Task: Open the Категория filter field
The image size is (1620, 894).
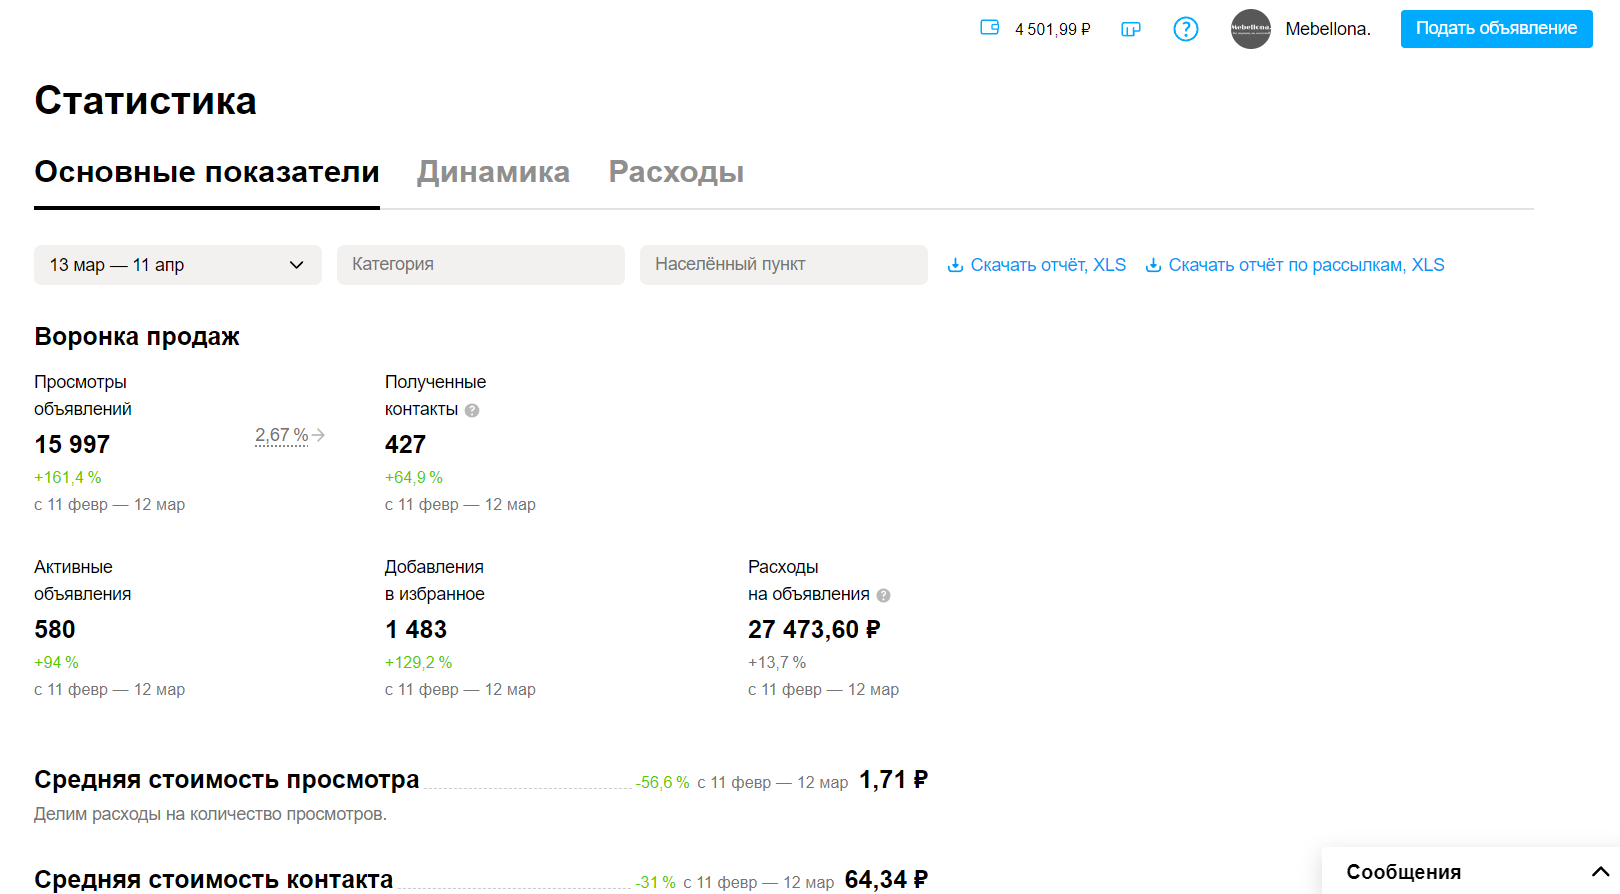Action: point(481,265)
